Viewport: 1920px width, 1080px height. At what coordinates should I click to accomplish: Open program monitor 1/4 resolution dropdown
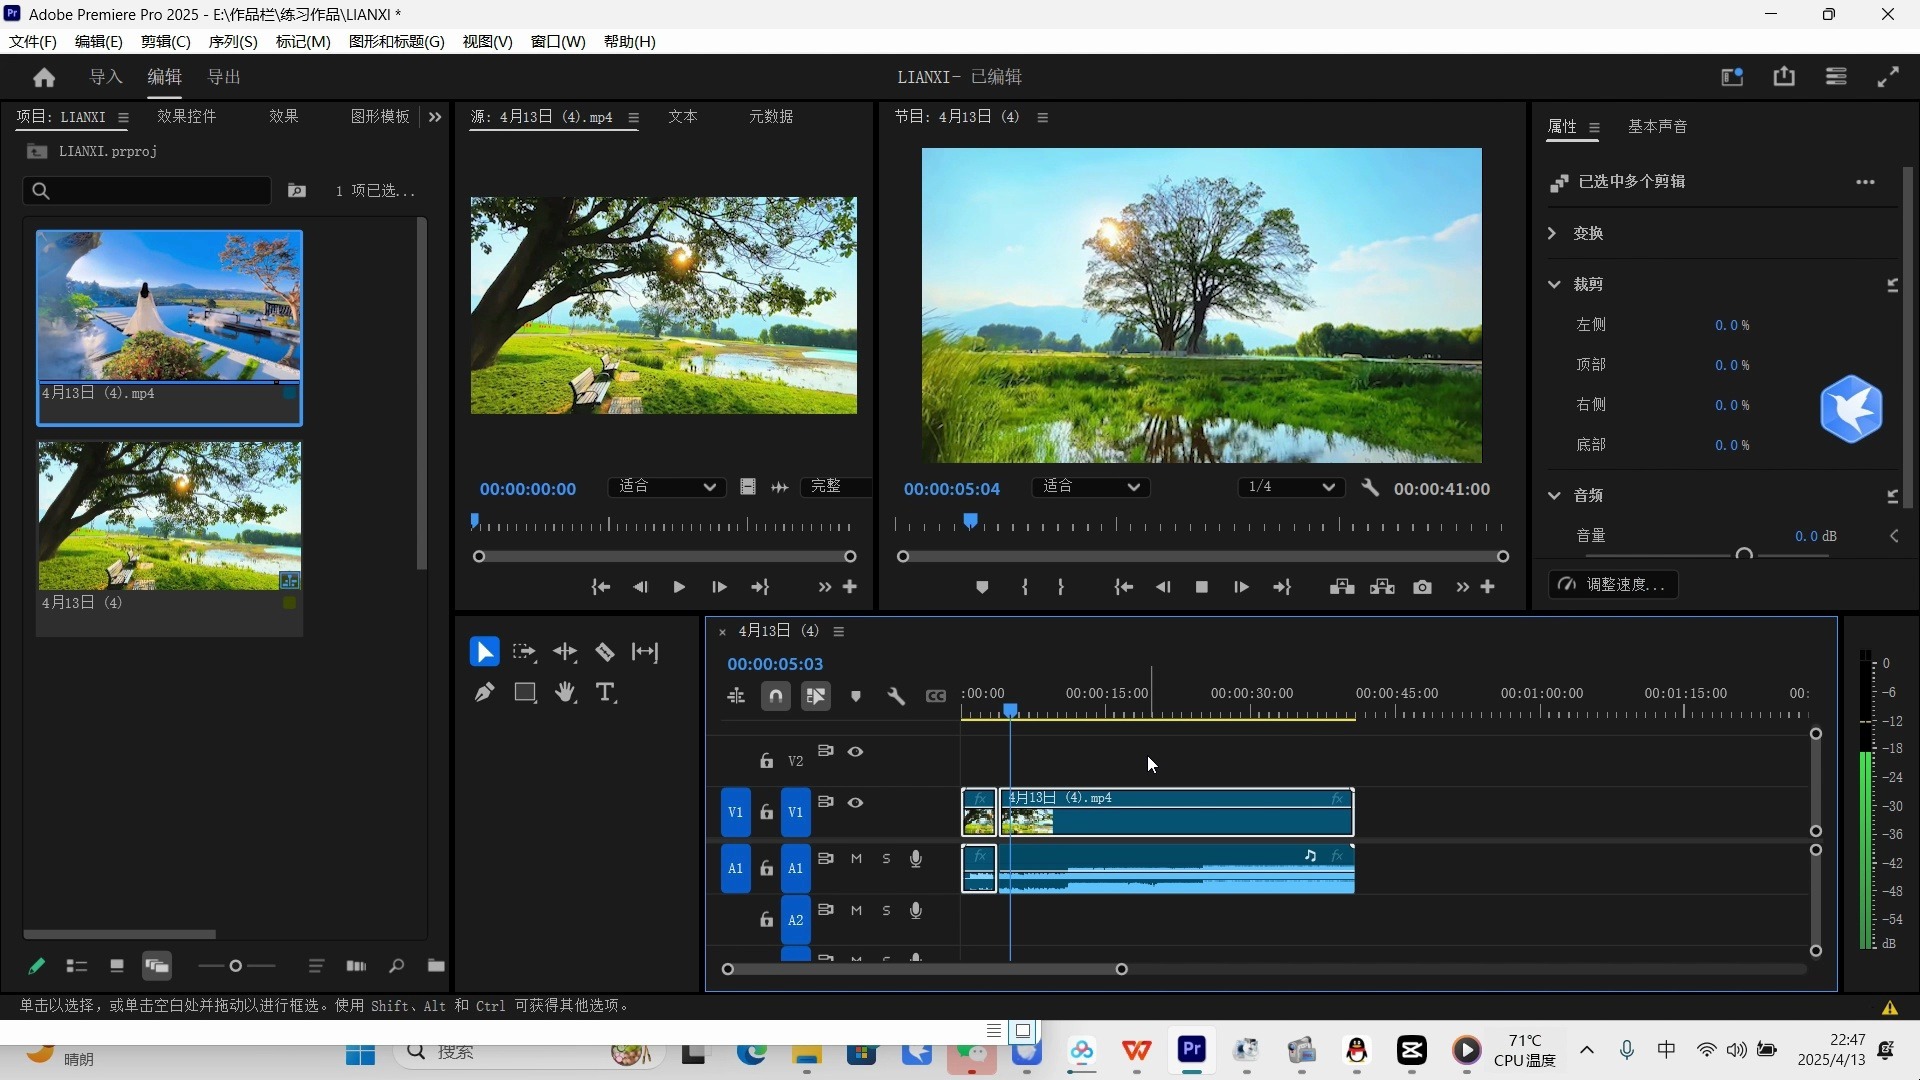tap(1290, 487)
